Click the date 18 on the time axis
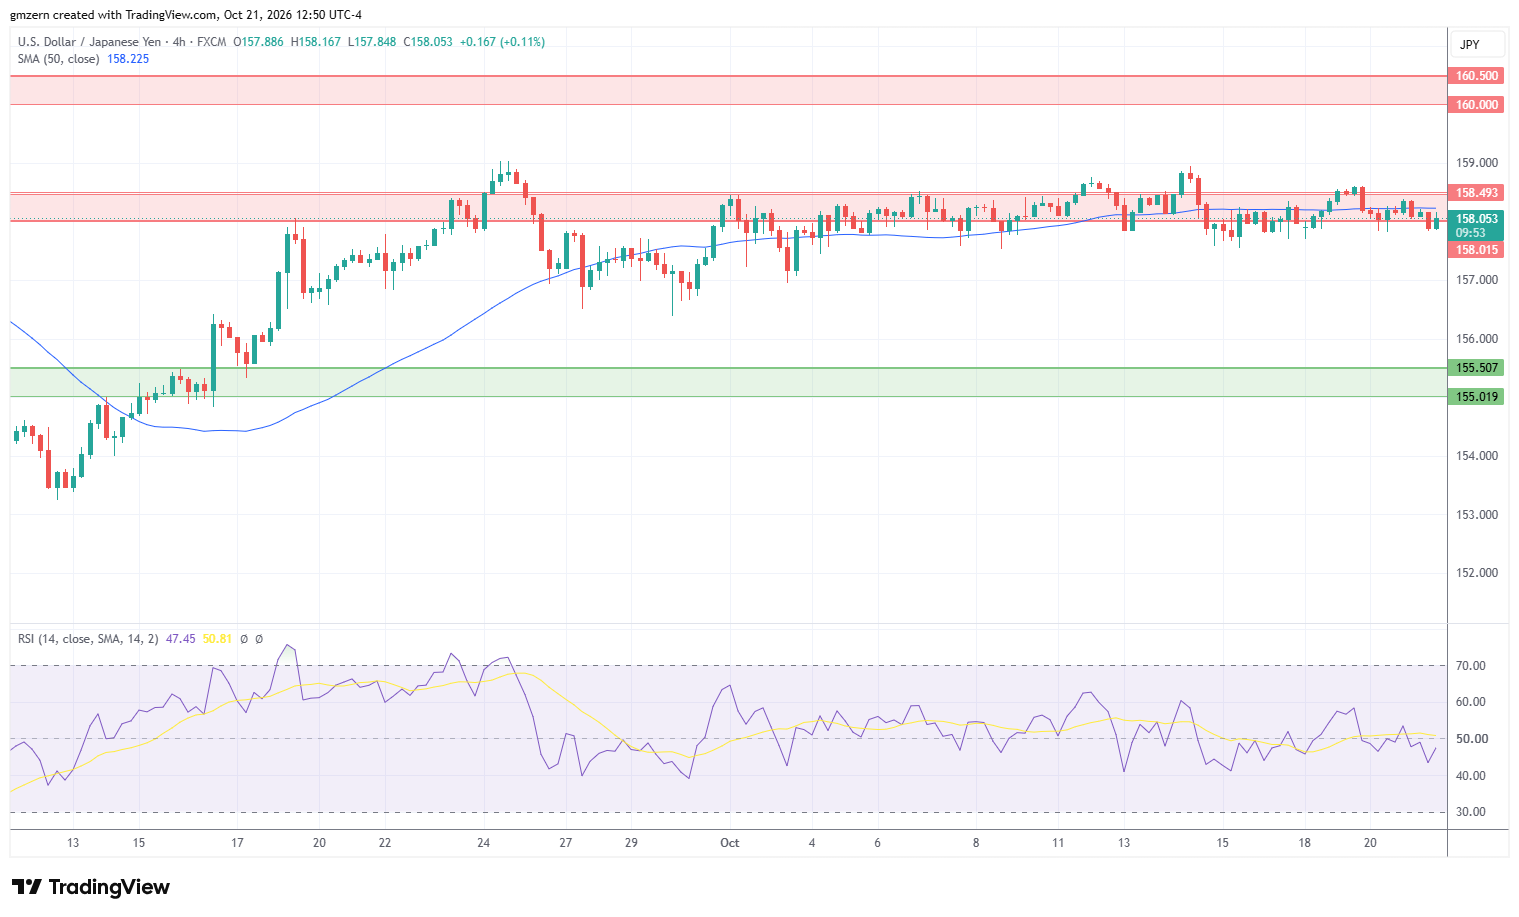 tap(1304, 843)
